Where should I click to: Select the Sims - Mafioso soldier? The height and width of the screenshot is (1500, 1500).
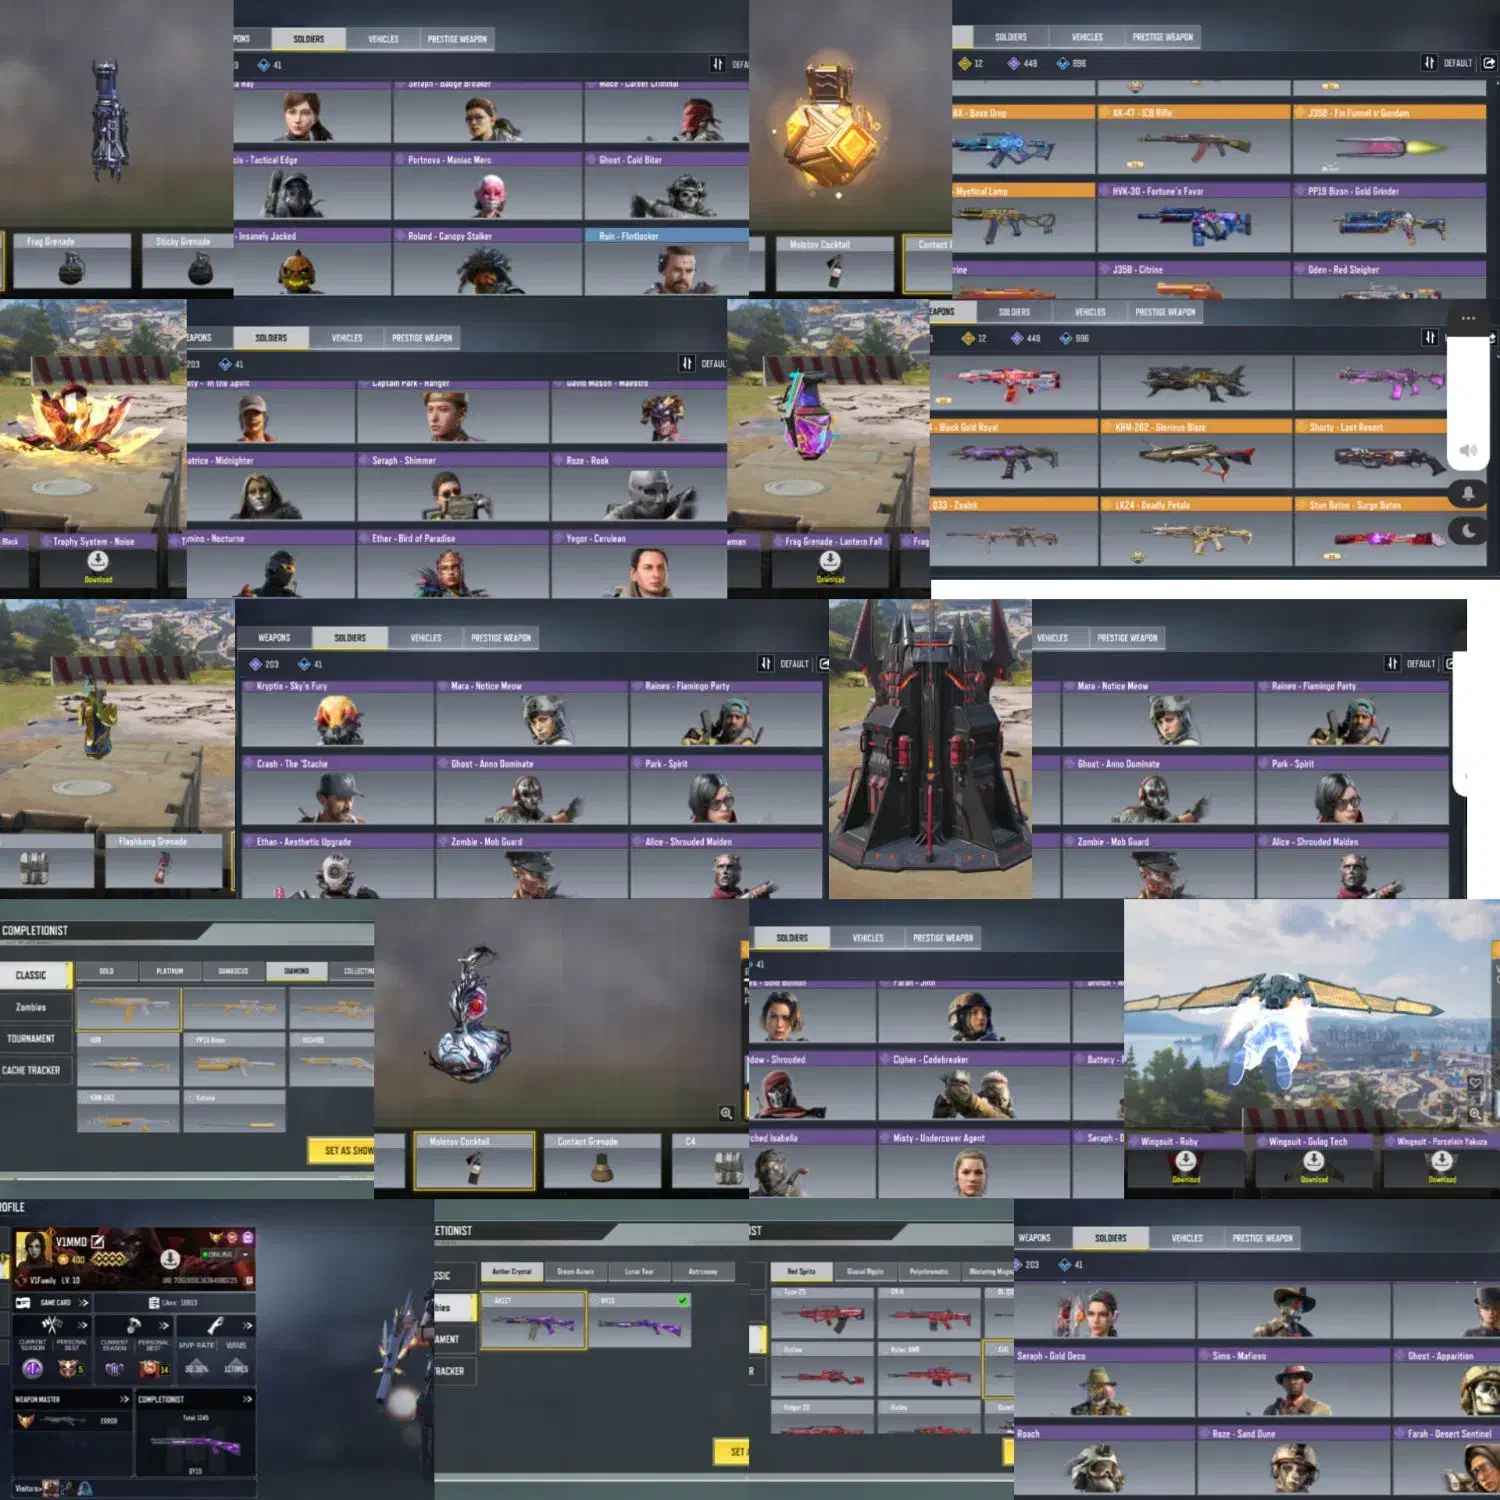coord(1293,1382)
